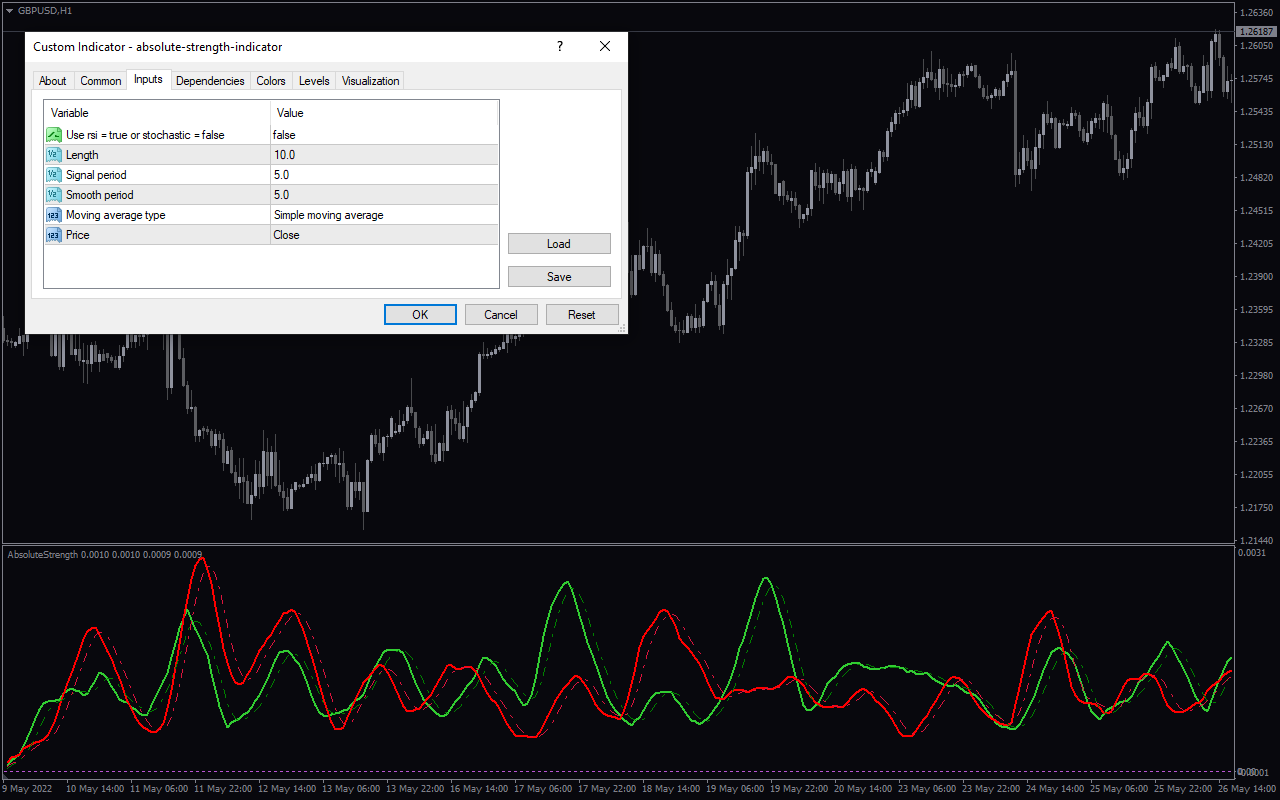
Task: Click the 1.24205 price scale label
Action: pyautogui.click(x=1256, y=243)
